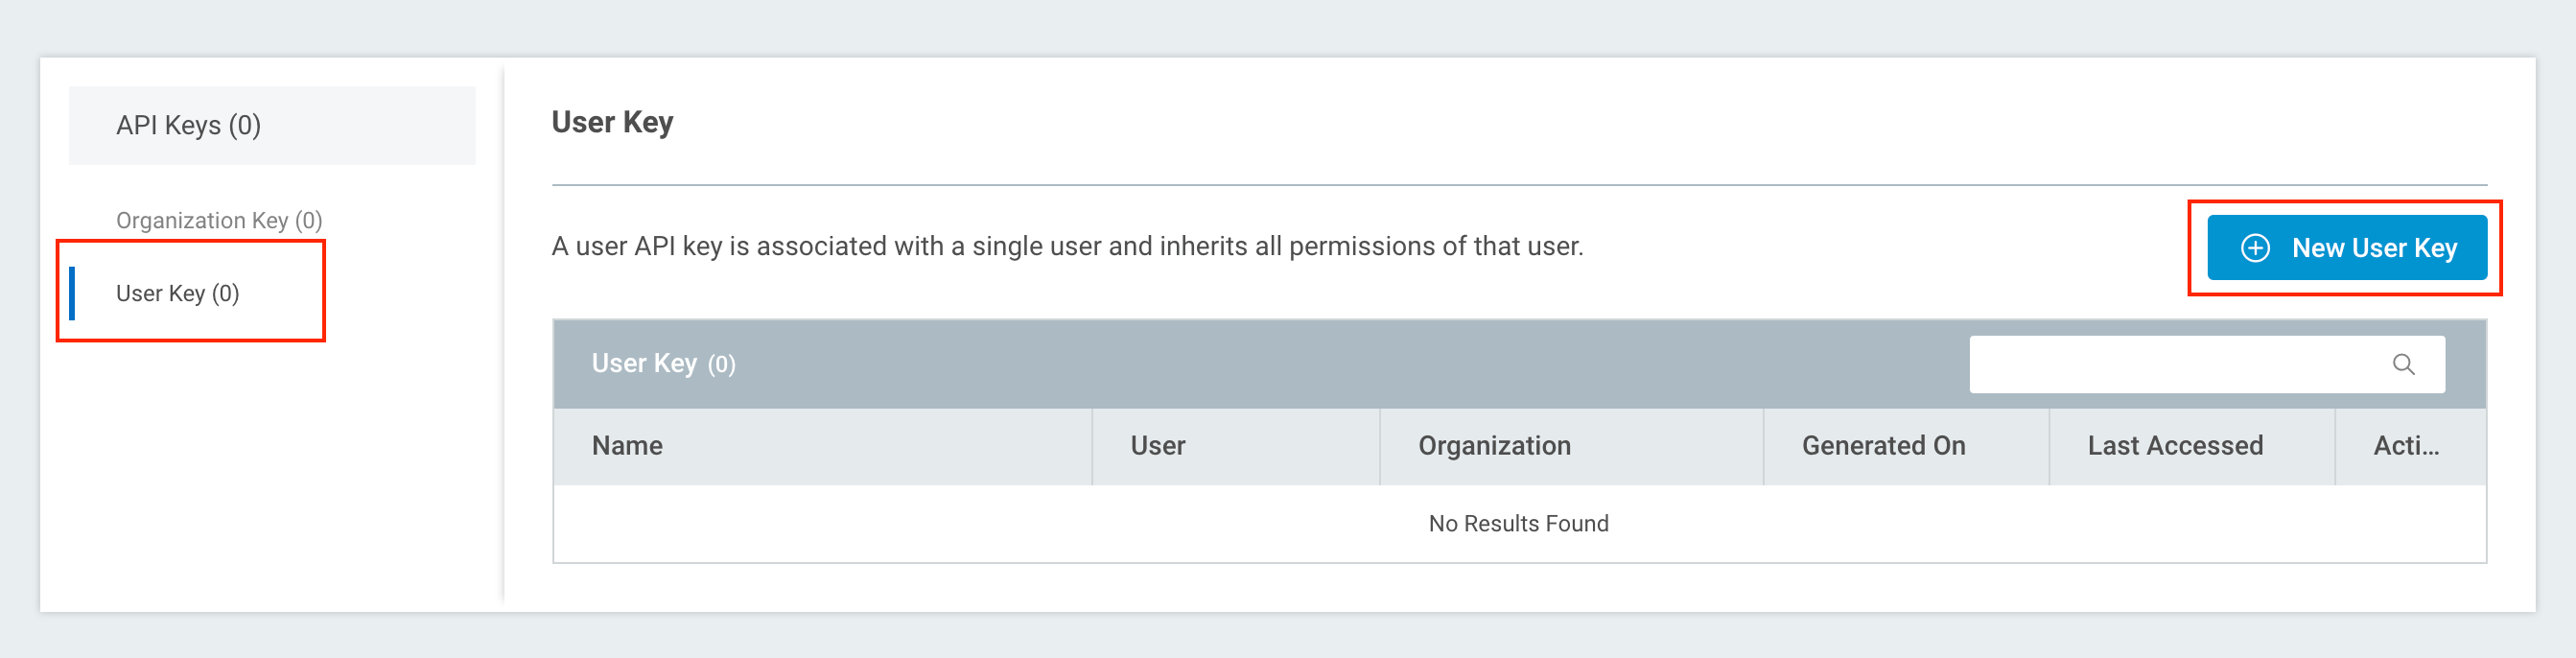Click the blue active indicator beside User Key
Screen dimensions: 2576x658
[72, 293]
